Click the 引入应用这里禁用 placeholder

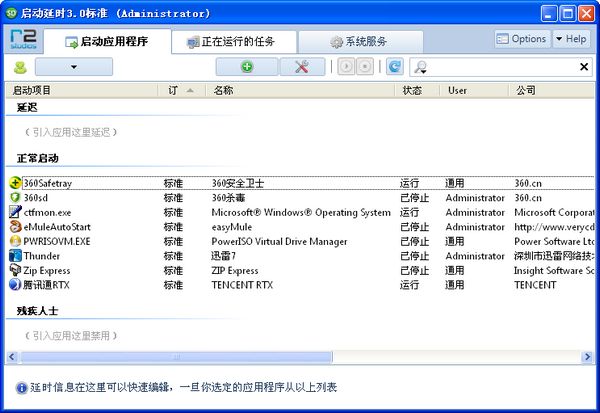point(71,336)
